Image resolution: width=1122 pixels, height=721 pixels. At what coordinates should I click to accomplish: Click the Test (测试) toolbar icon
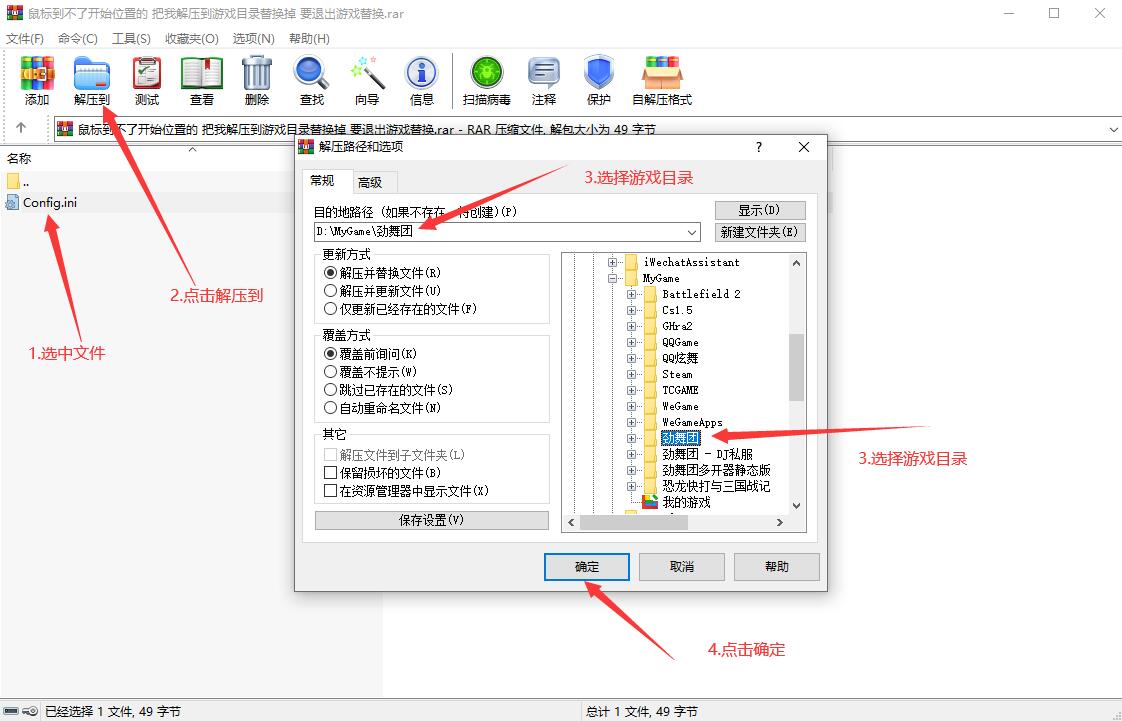(147, 80)
